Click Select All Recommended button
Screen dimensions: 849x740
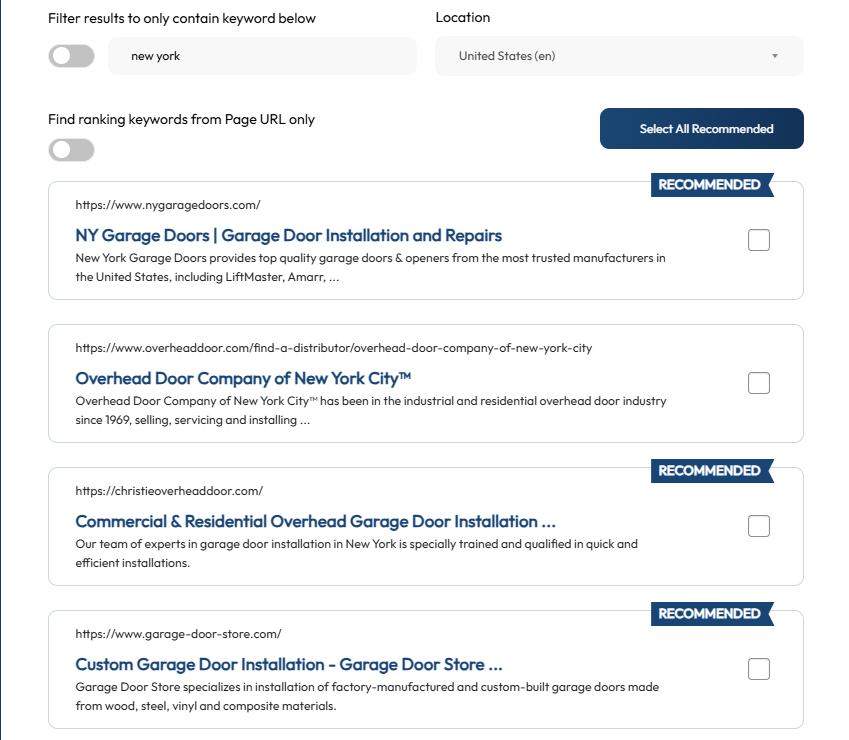(x=702, y=128)
